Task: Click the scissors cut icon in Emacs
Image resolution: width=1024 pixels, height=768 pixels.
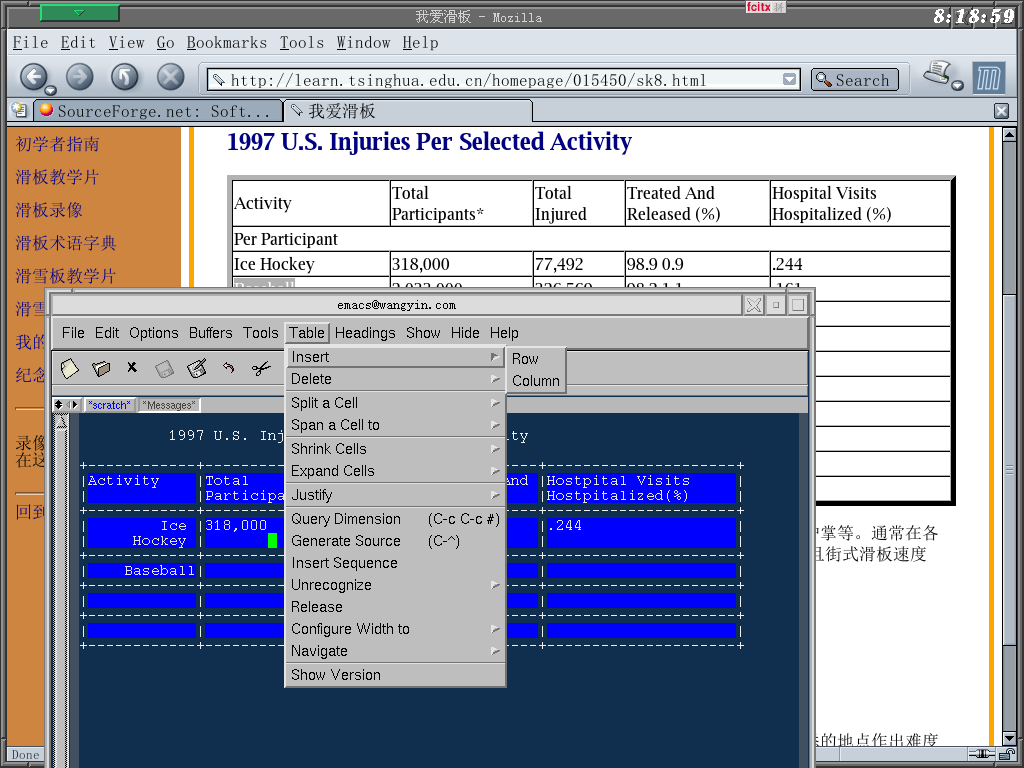Action: (261, 369)
